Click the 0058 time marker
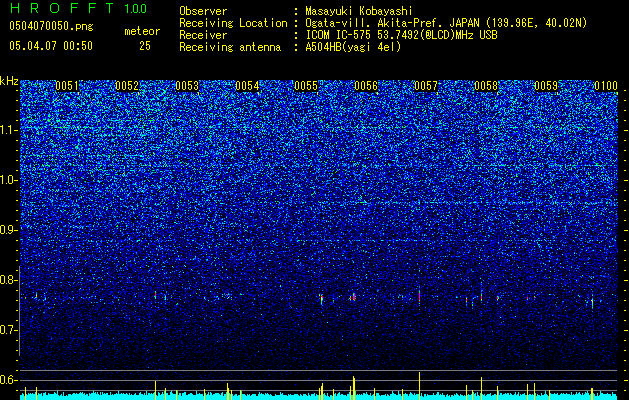 click(x=486, y=86)
